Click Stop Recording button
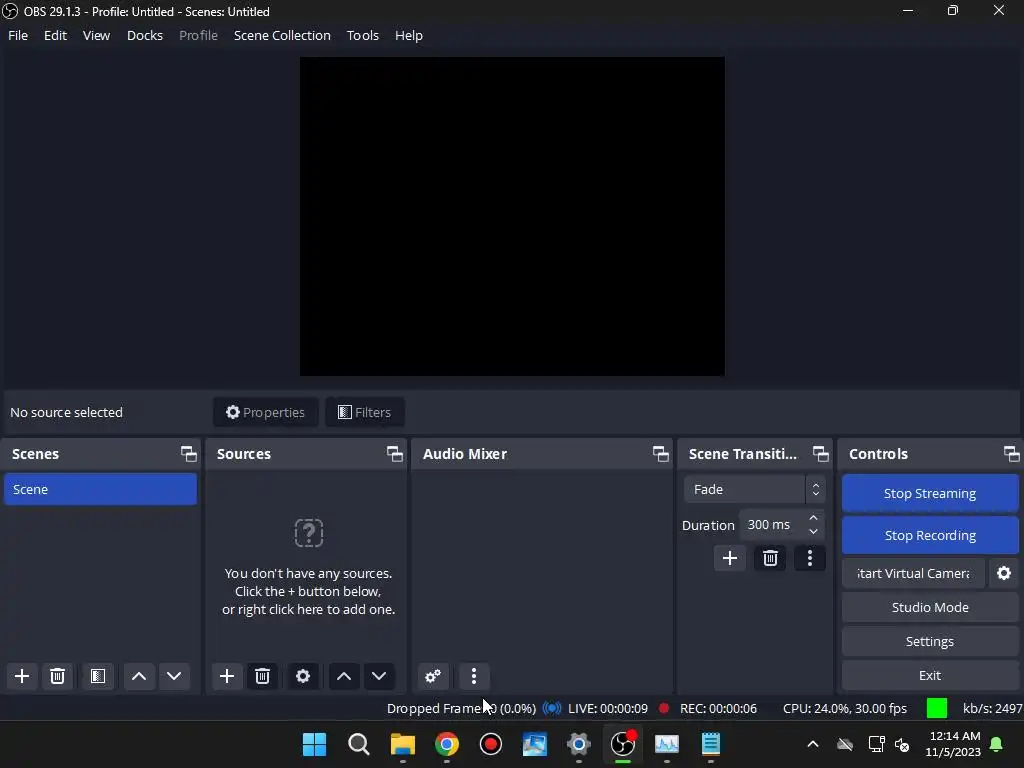The height and width of the screenshot is (768, 1024). click(930, 535)
